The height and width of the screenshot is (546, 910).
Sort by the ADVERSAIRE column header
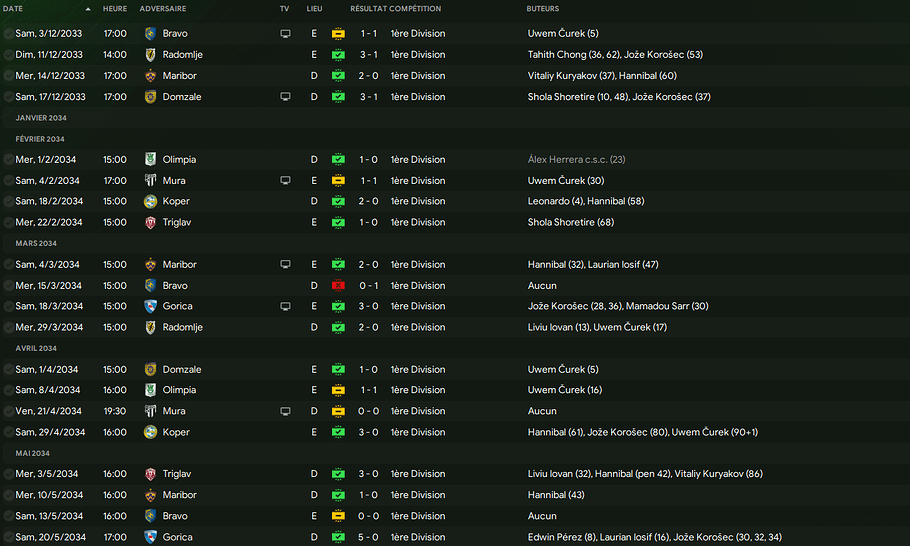pyautogui.click(x=162, y=9)
